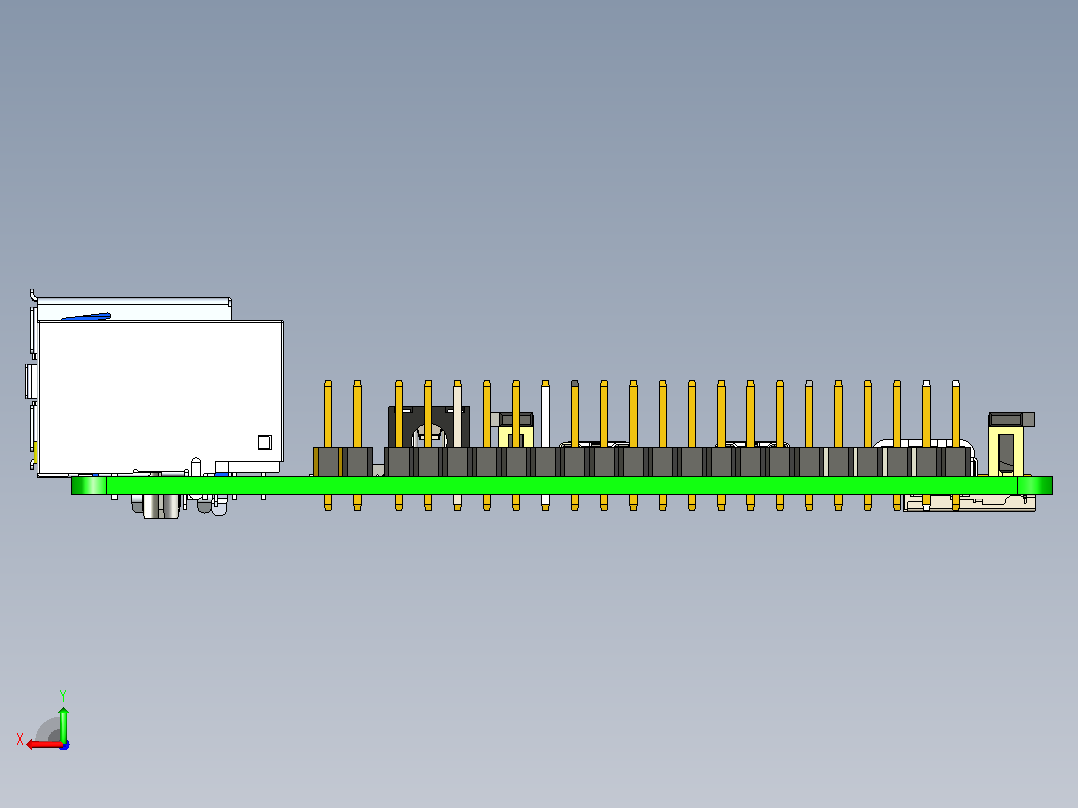The height and width of the screenshot is (808, 1078).
Task: Click the dark gray cap on yellow connector
Action: [x=1011, y=419]
